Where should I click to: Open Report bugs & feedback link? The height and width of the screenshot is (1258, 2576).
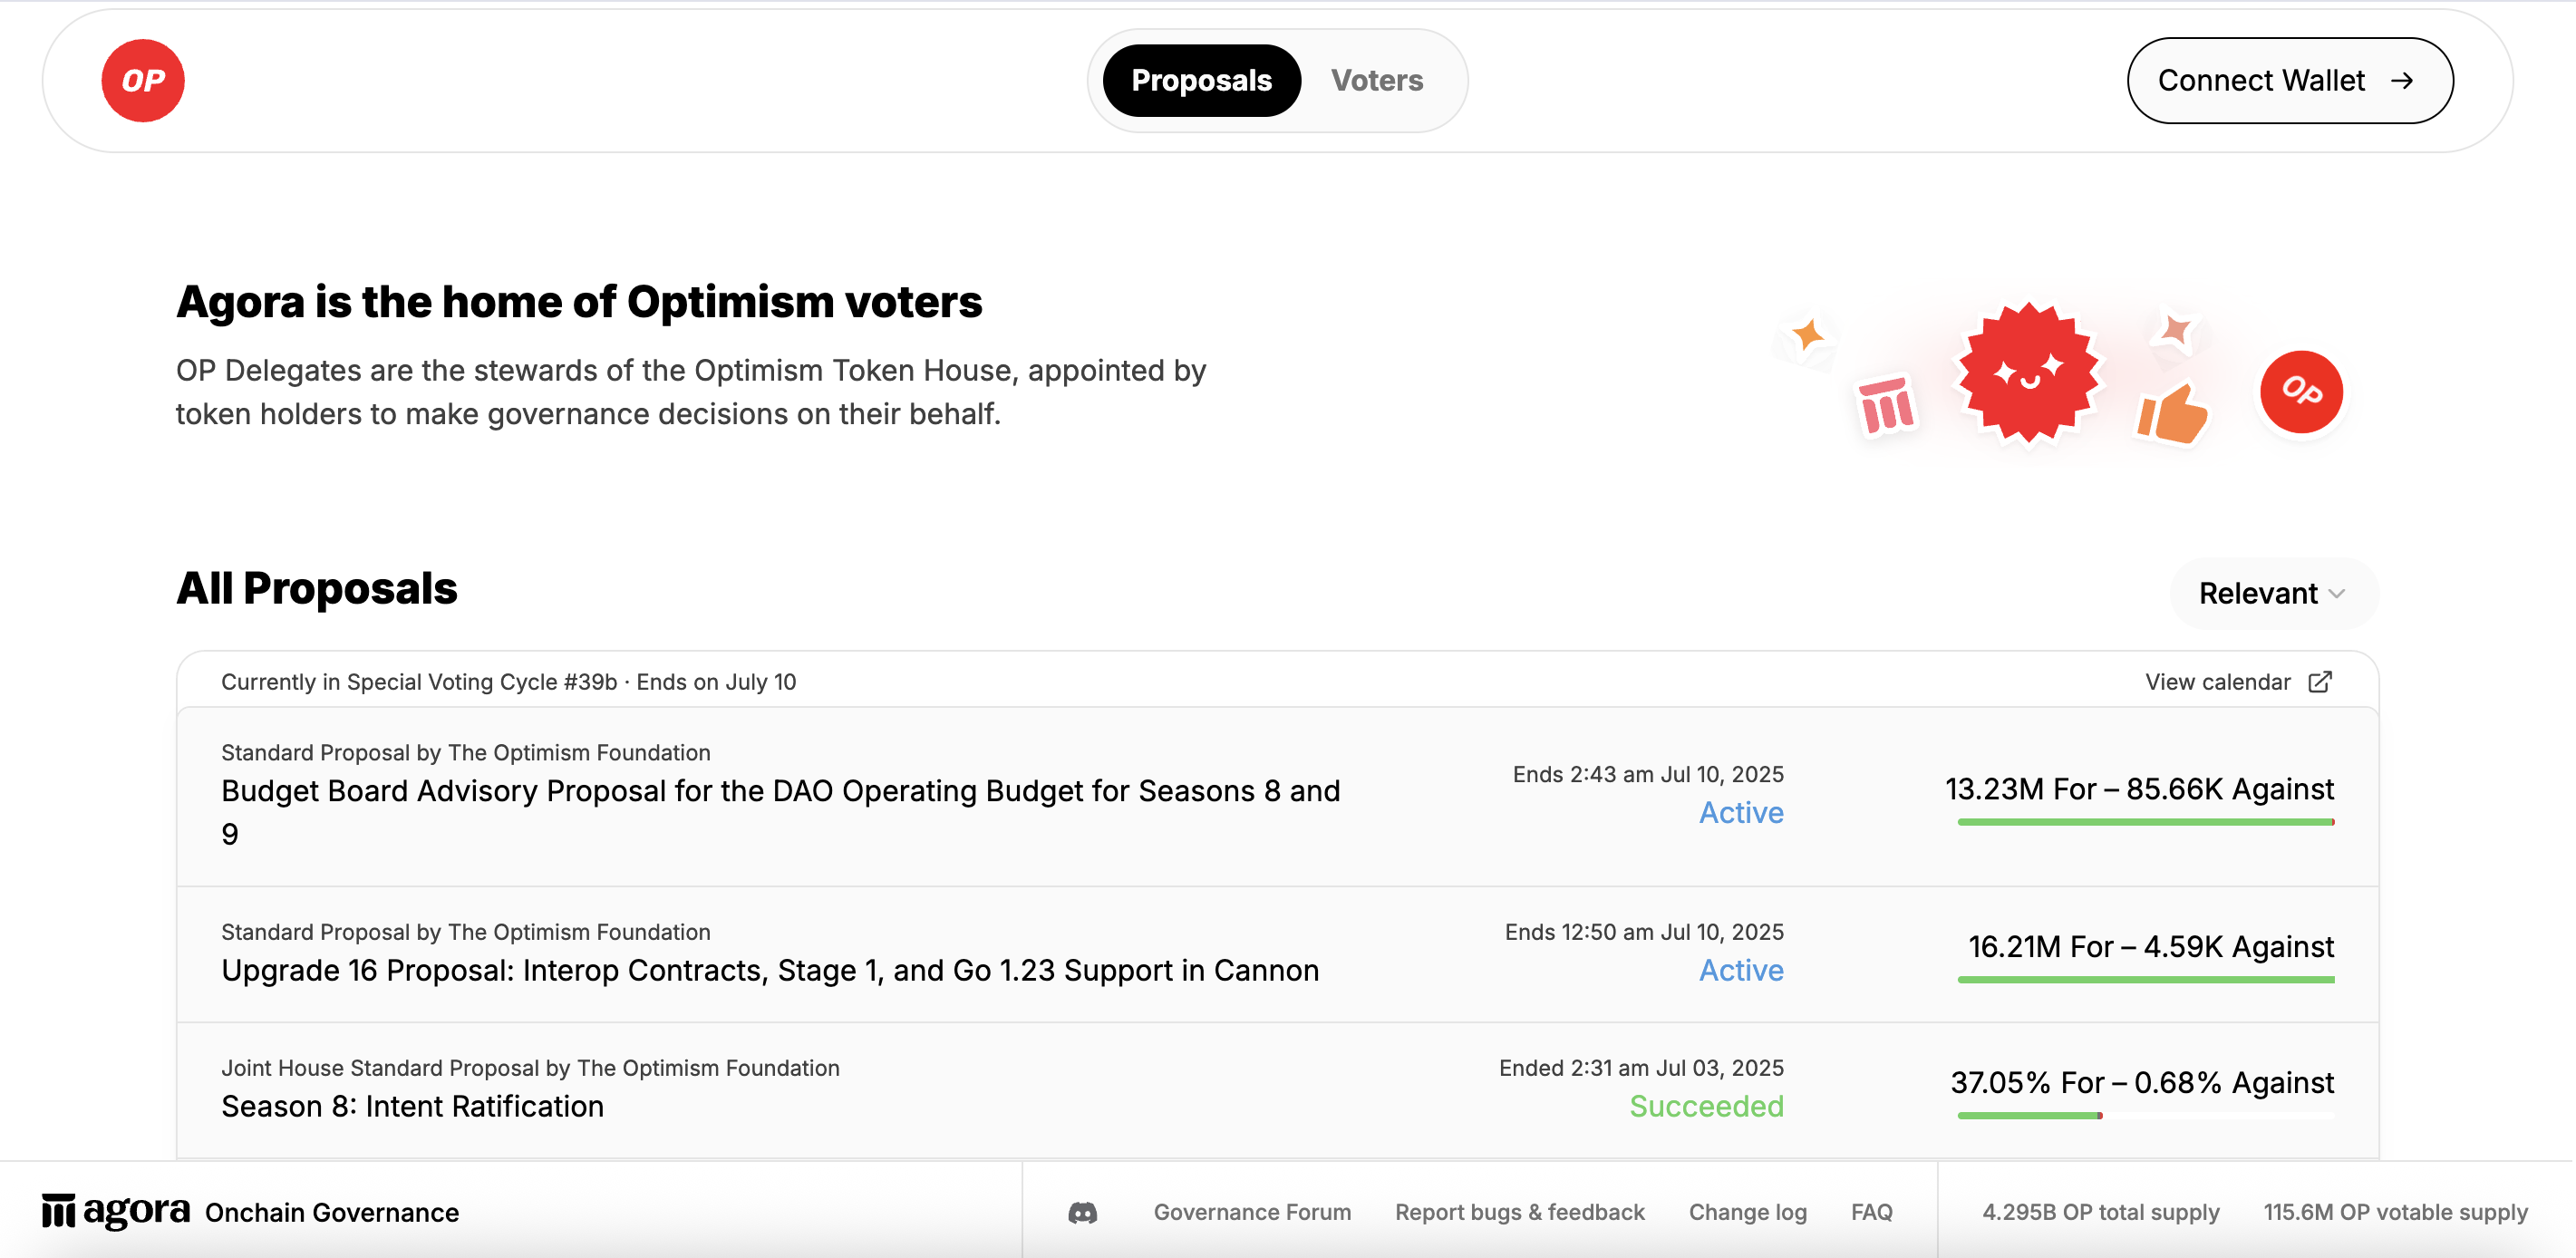[x=1519, y=1212]
